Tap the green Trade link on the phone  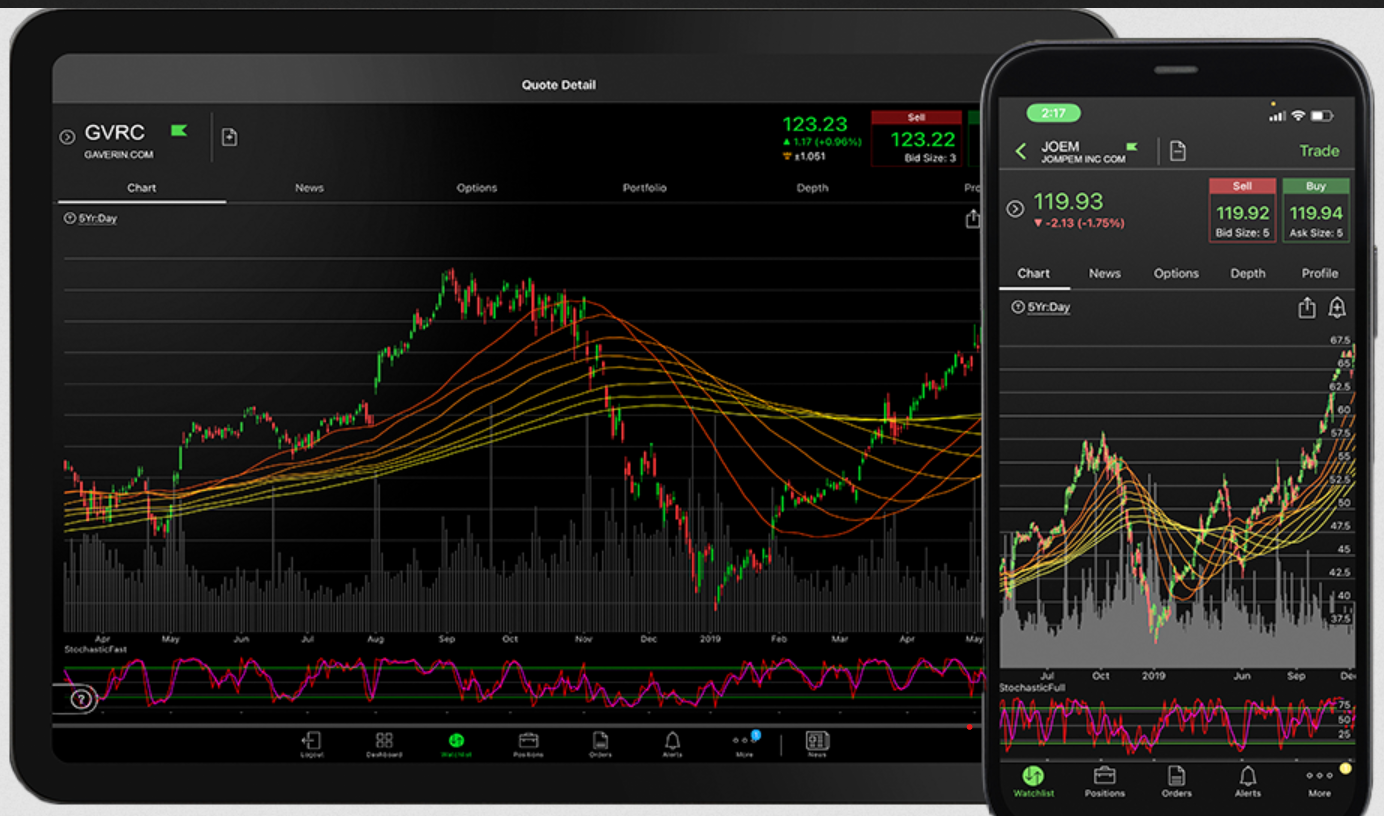[1319, 151]
